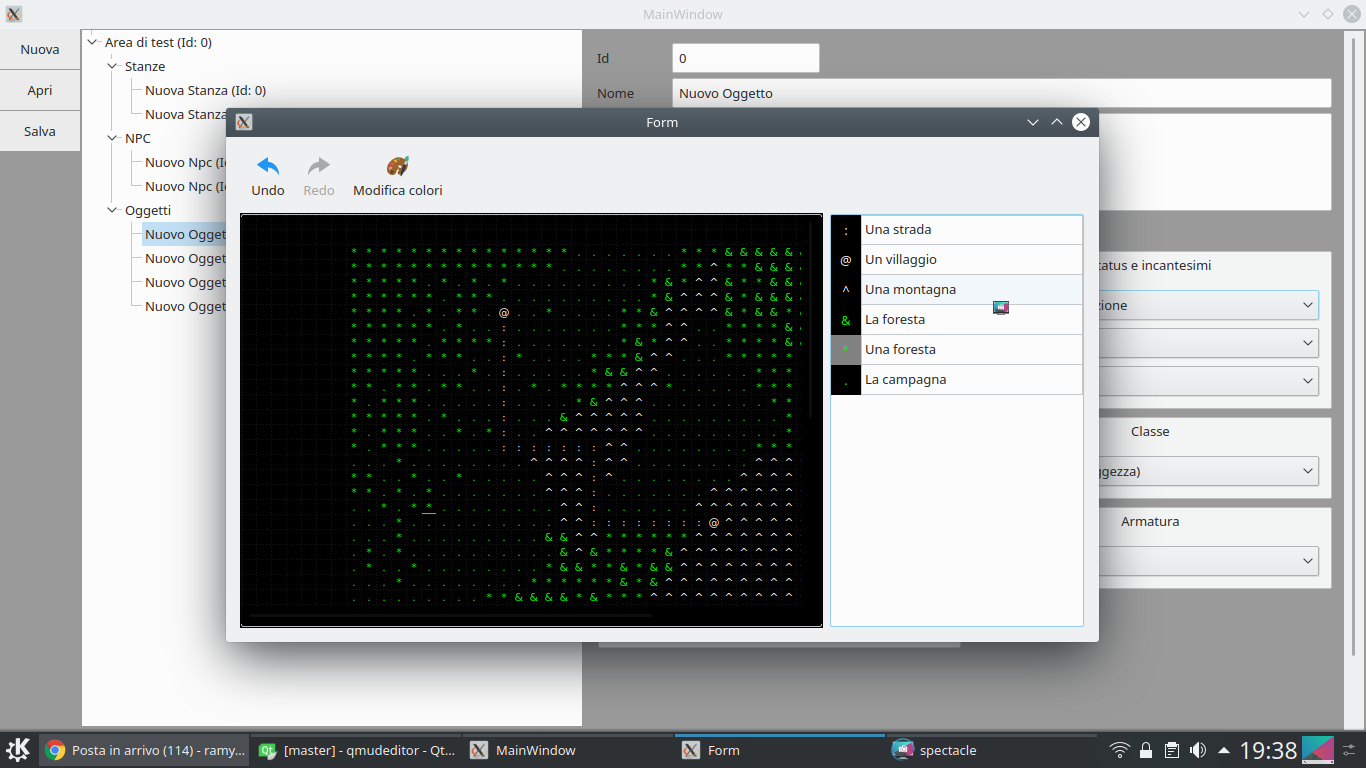Collapse the NPC tree node
1366x768 pixels.
113,138
